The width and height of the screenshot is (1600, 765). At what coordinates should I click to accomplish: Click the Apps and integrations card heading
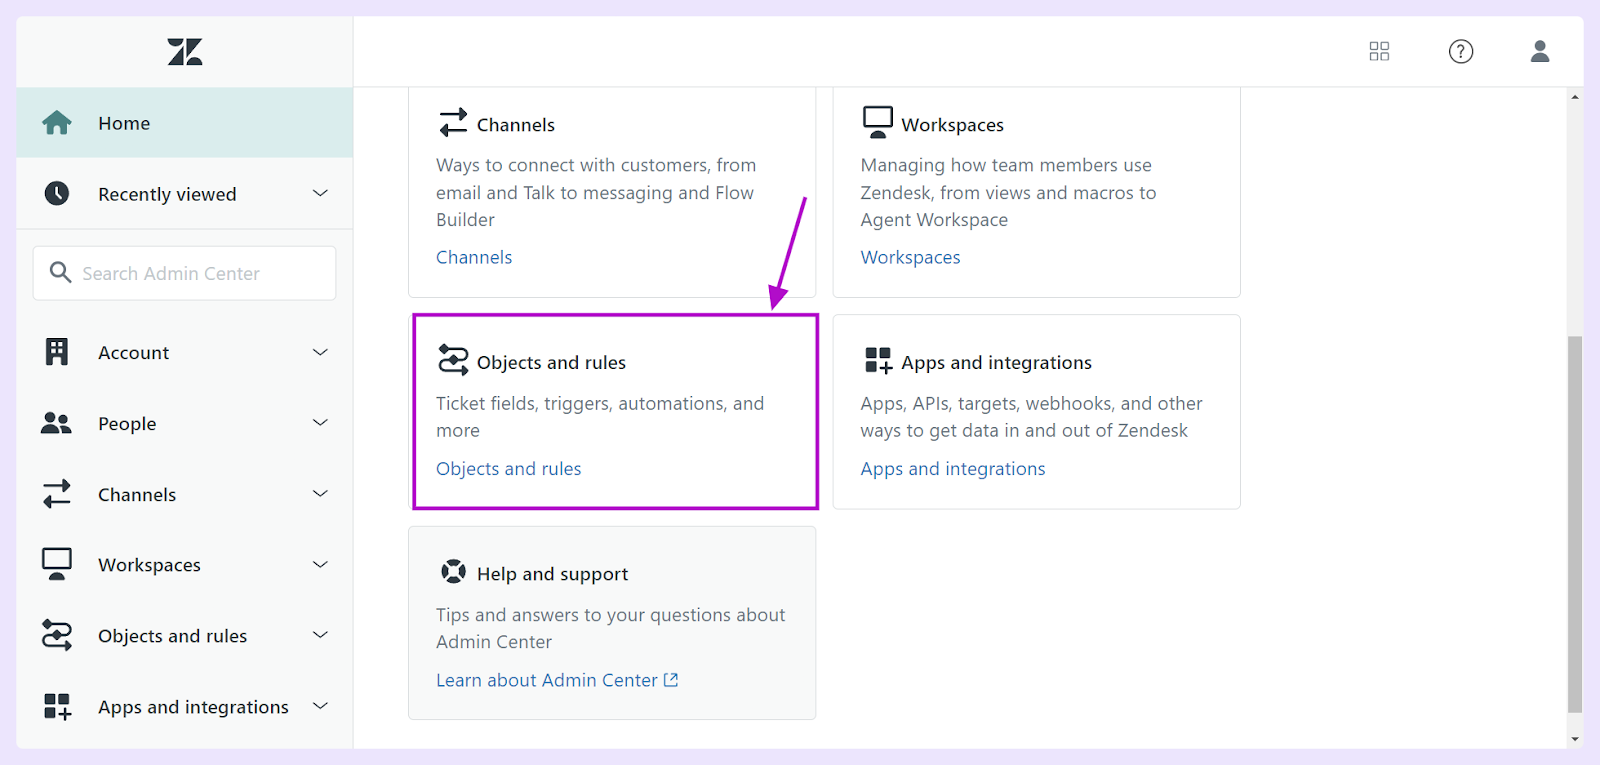[x=996, y=363]
